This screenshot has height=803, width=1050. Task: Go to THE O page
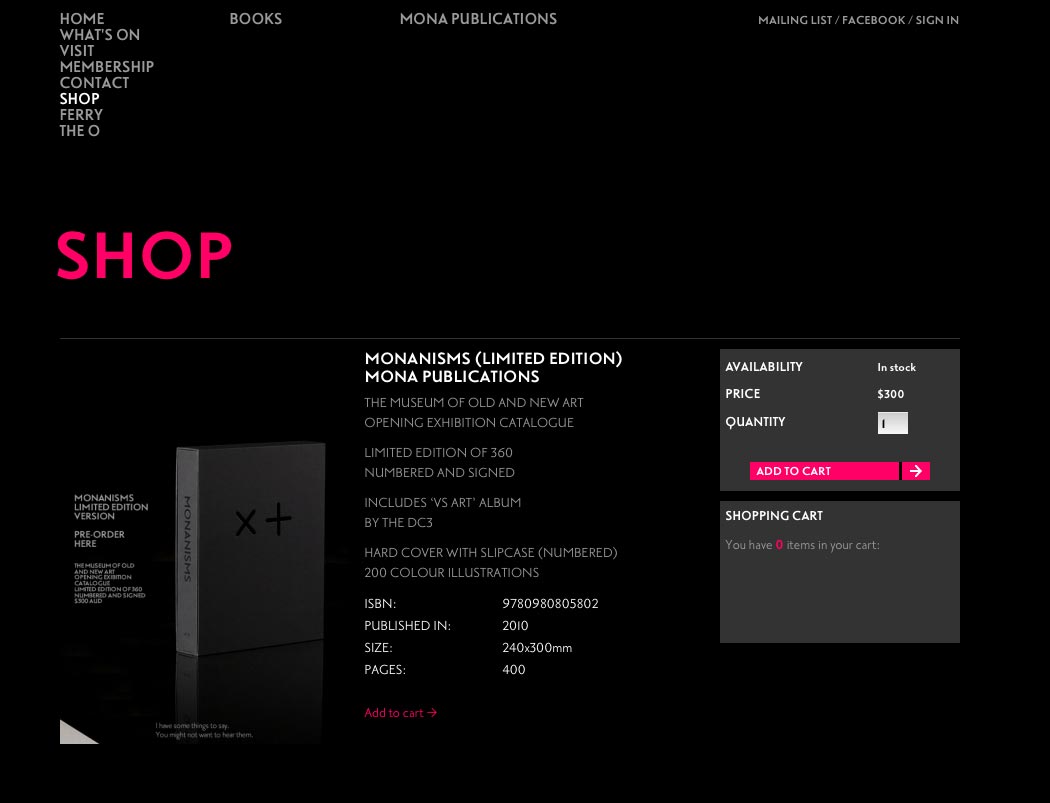point(80,131)
